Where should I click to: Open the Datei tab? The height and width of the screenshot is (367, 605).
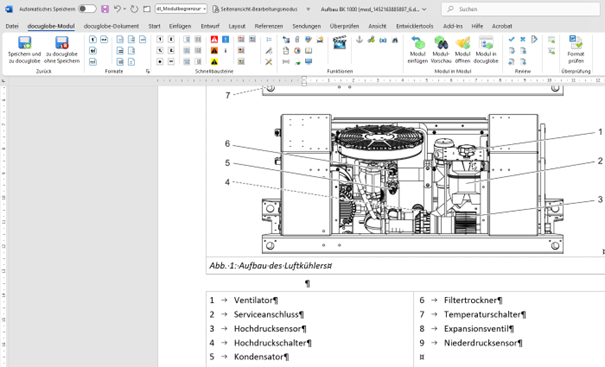pyautogui.click(x=12, y=26)
